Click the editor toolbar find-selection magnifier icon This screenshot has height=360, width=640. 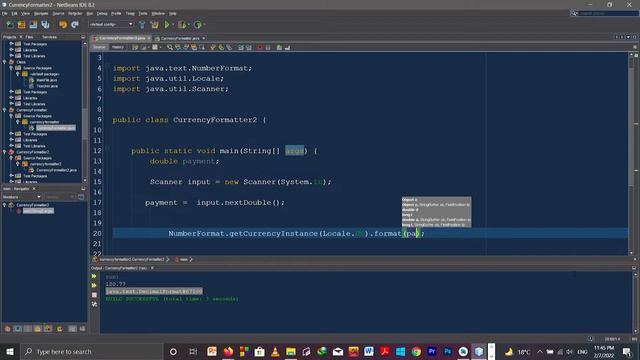click(x=170, y=47)
